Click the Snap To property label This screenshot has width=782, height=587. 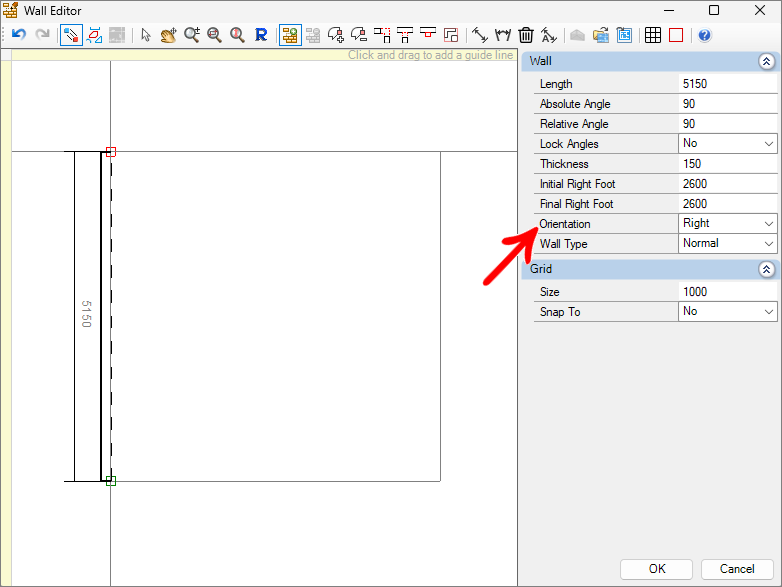coord(560,312)
